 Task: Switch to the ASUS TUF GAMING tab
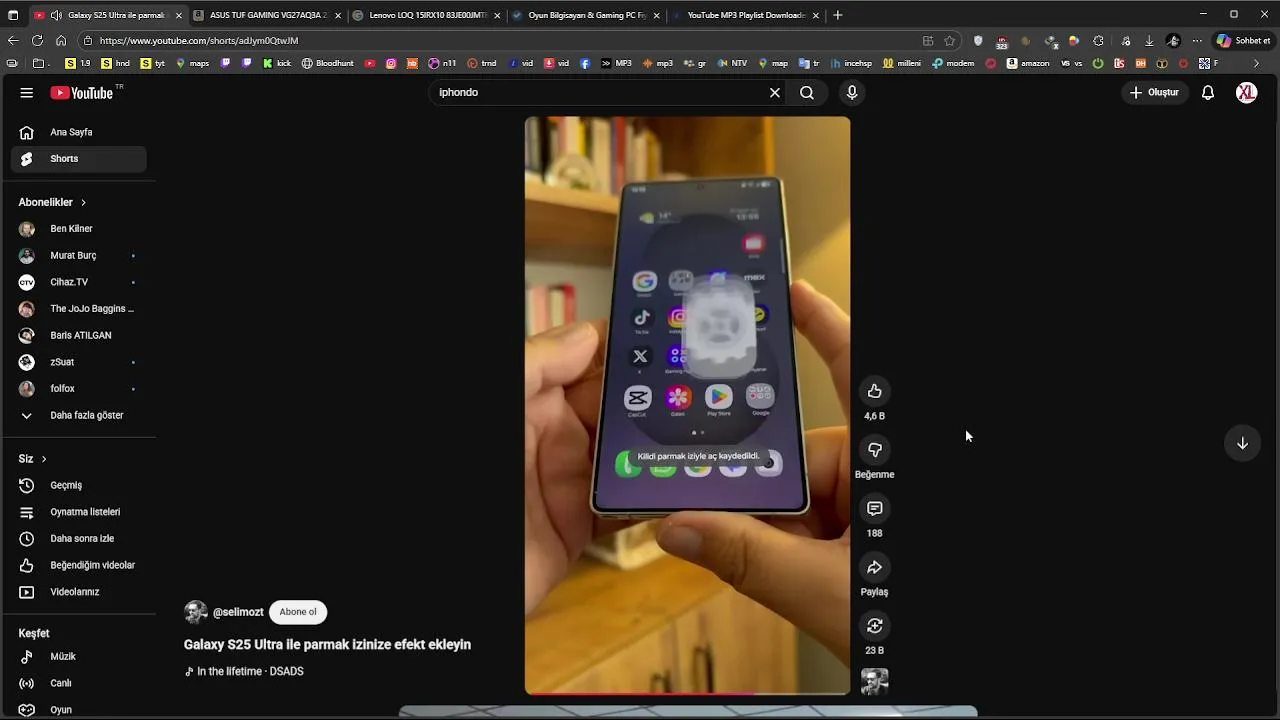(x=266, y=15)
